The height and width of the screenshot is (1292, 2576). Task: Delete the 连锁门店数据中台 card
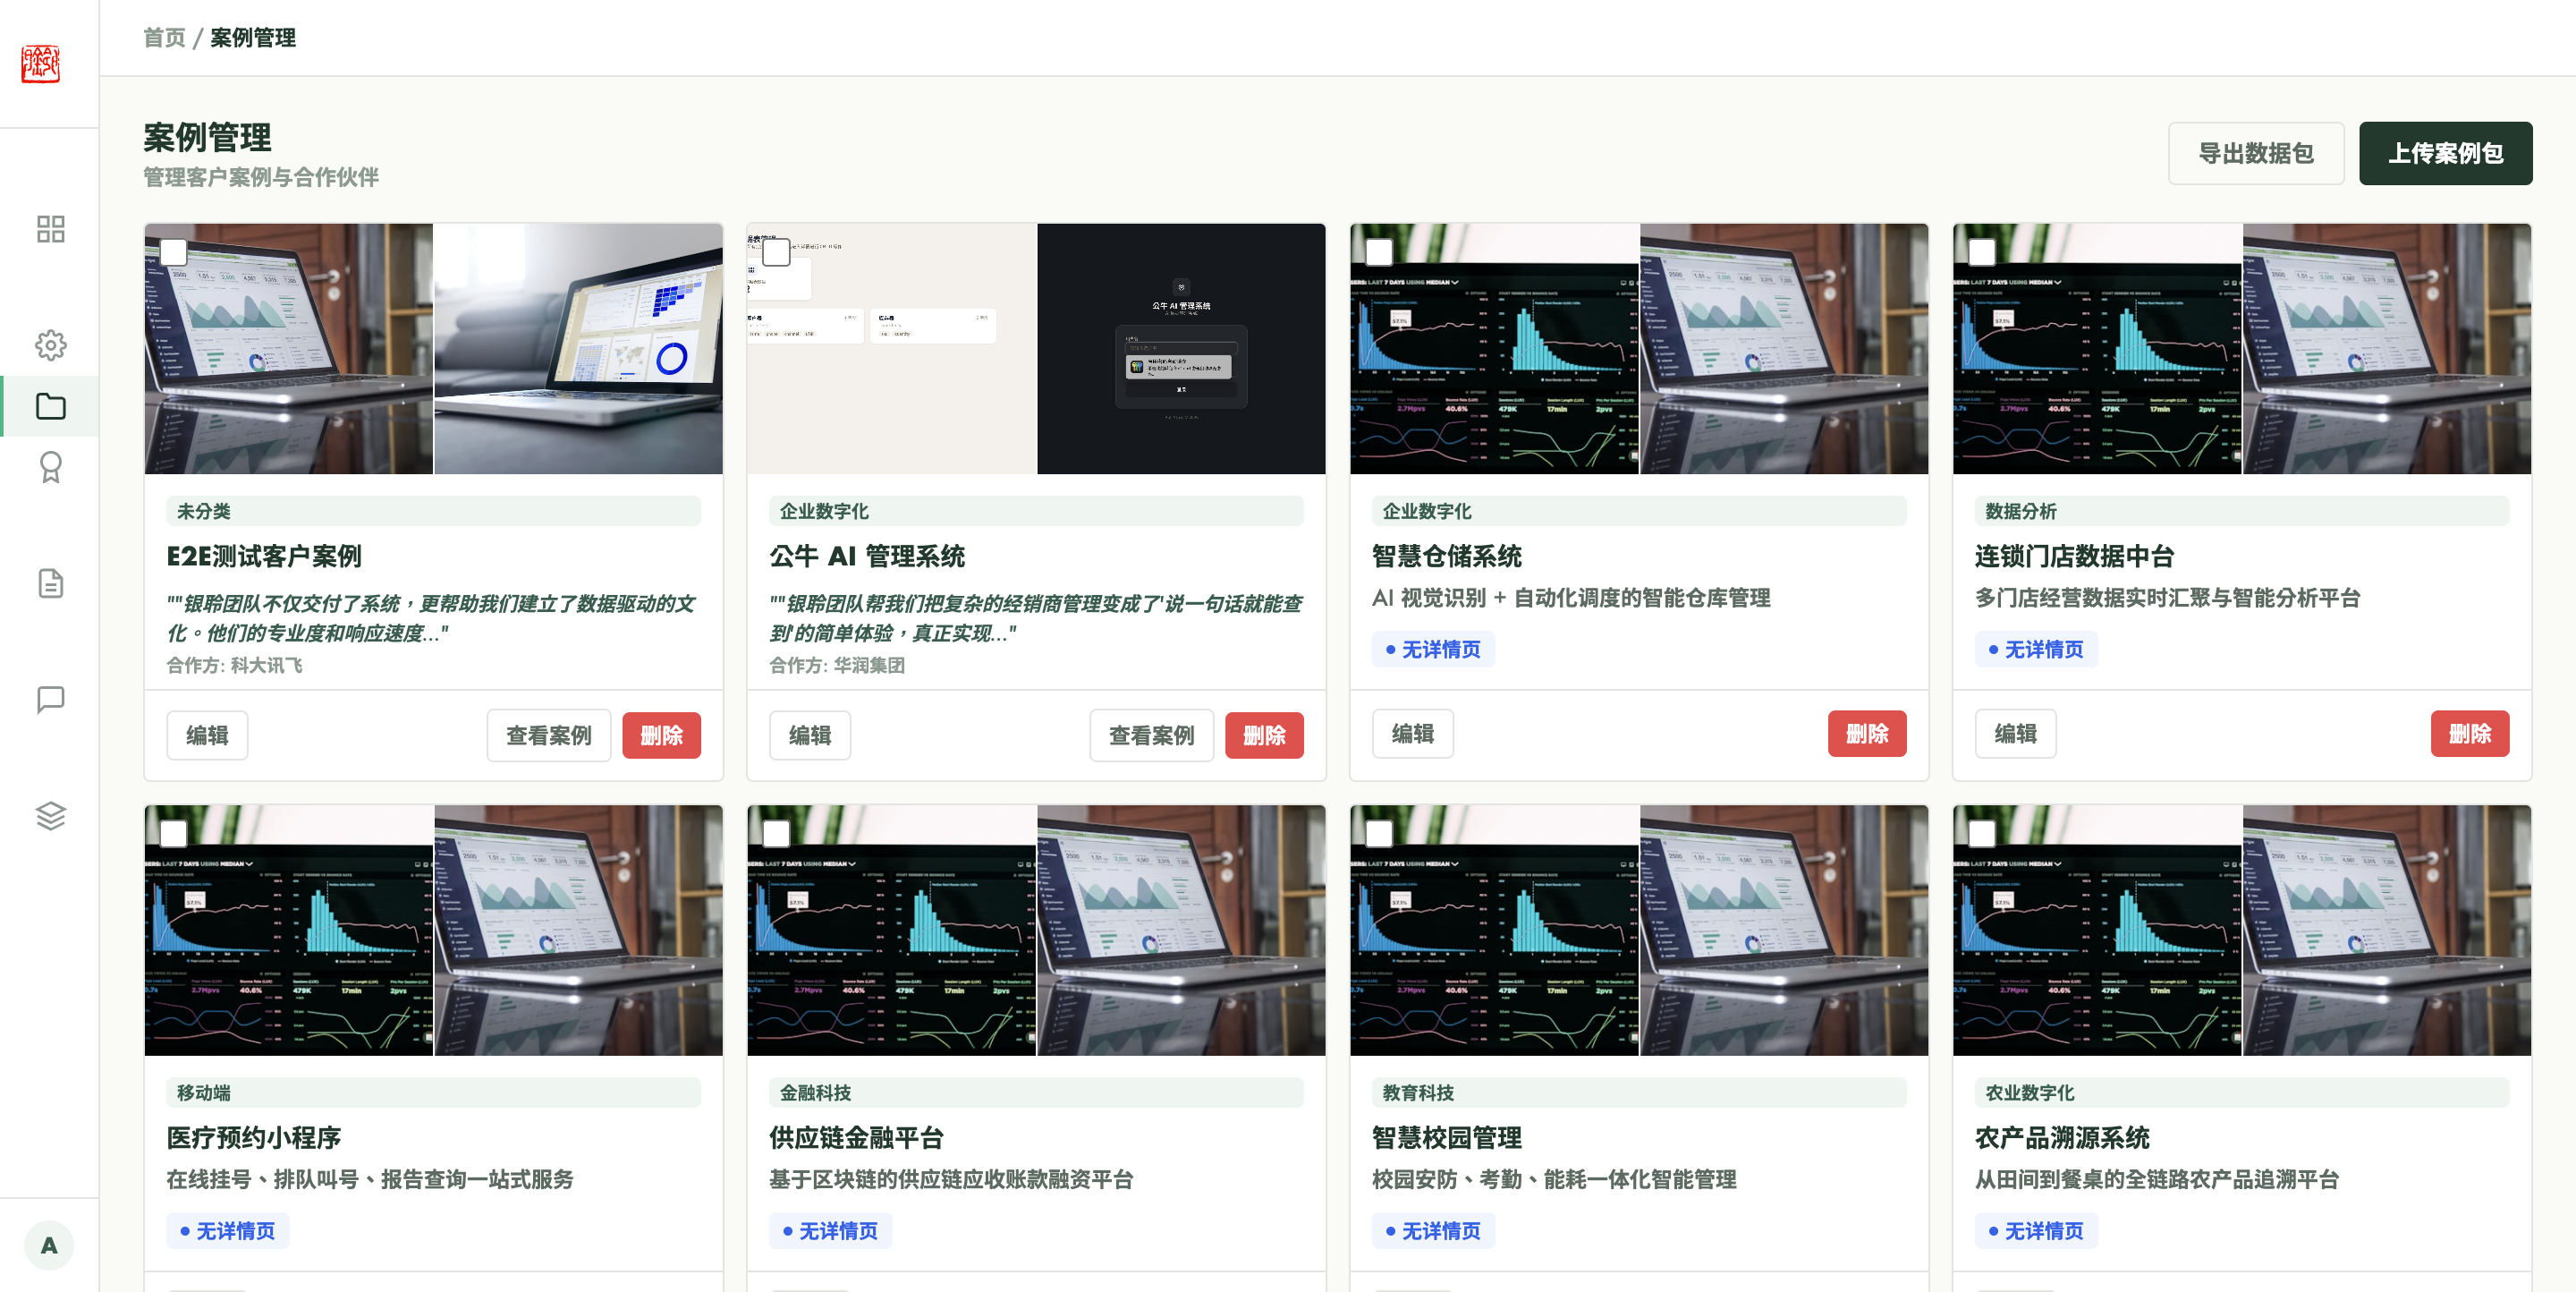coord(2470,733)
